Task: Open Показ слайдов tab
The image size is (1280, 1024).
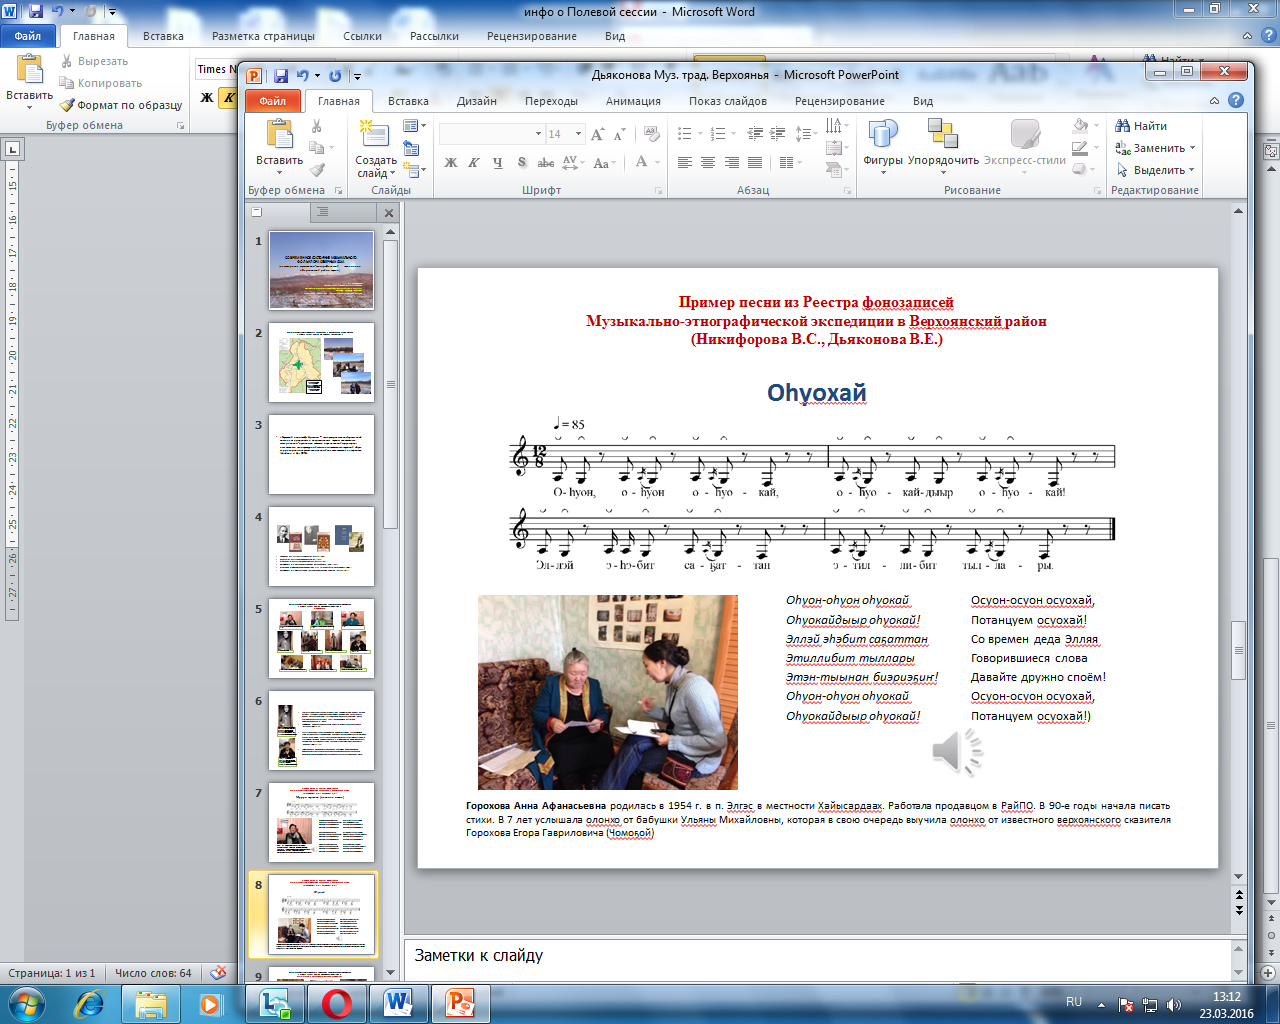Action: (x=728, y=101)
